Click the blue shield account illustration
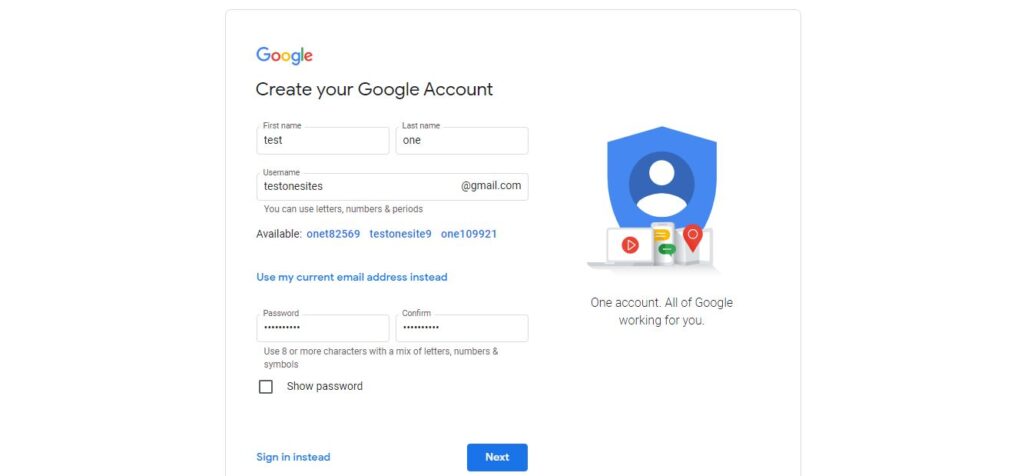This screenshot has height=476, width=1024. (661, 178)
